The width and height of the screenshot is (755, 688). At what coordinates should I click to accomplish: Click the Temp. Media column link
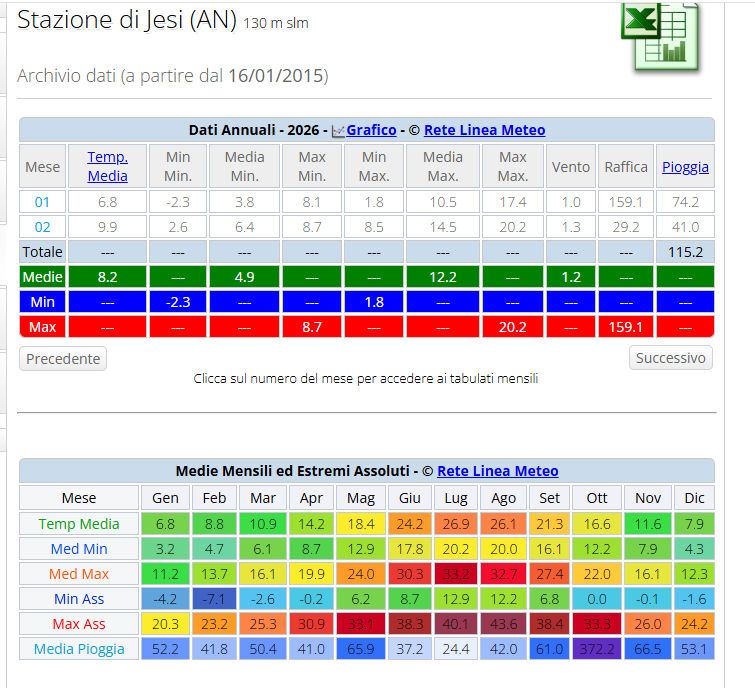coord(107,167)
